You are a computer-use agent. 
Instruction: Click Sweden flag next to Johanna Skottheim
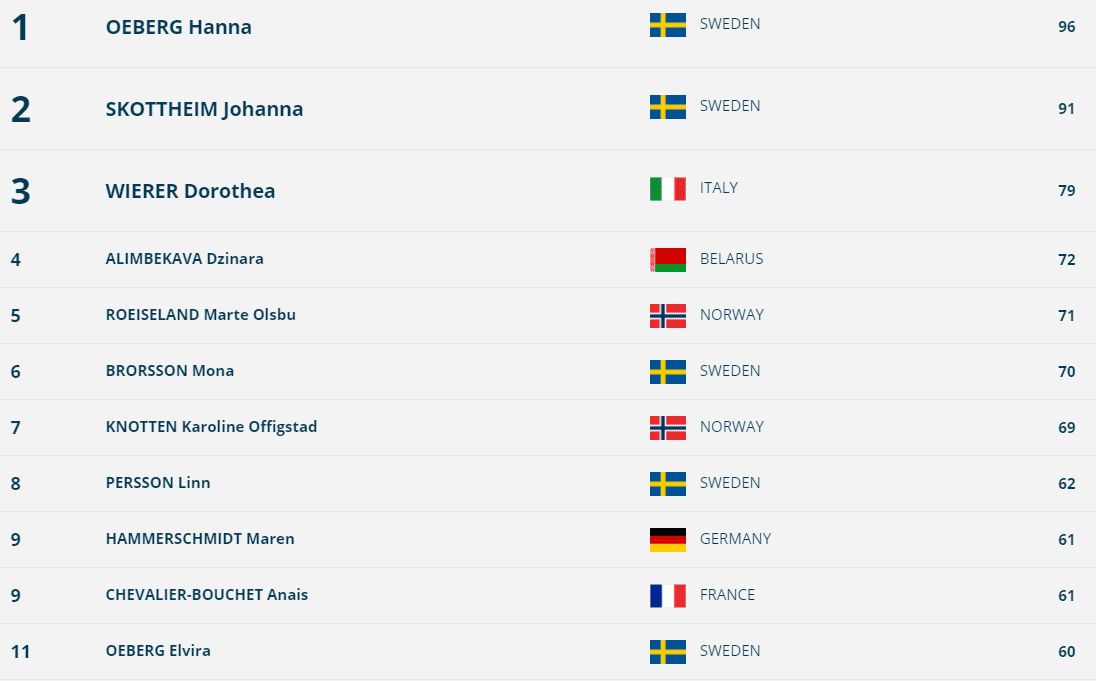tap(667, 107)
